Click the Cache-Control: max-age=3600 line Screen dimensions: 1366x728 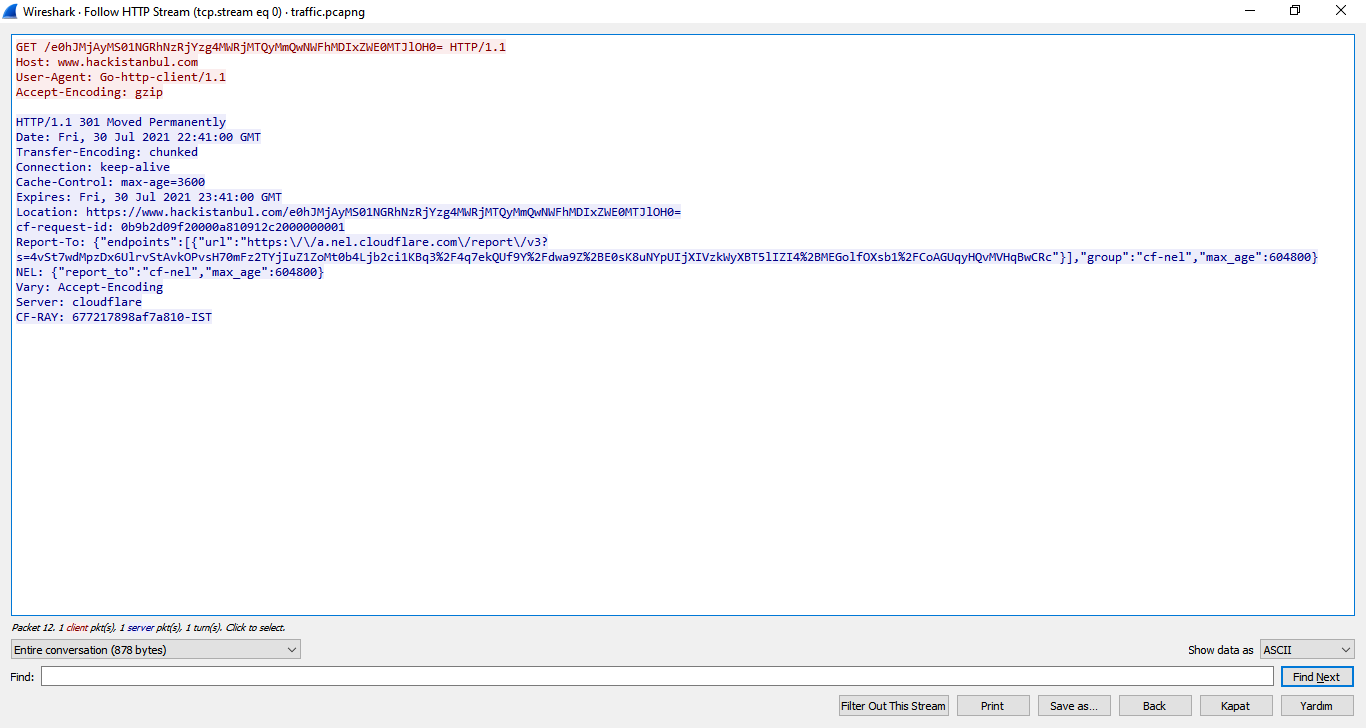tap(111, 182)
